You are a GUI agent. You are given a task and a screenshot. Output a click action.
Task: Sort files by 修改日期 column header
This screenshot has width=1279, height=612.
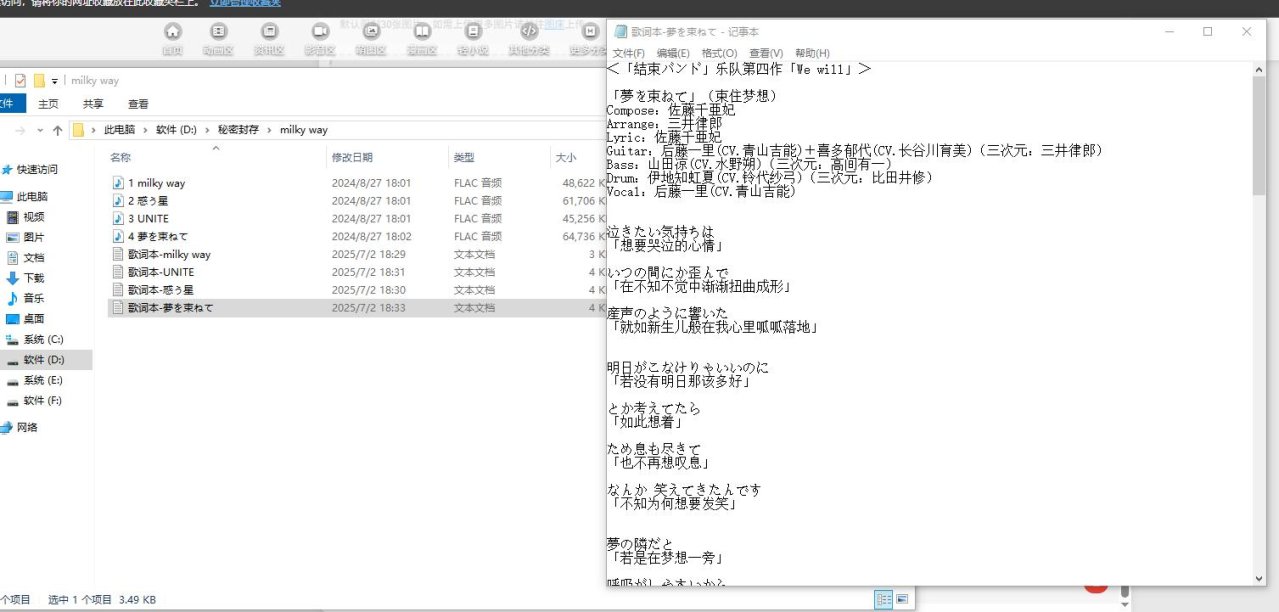pos(352,158)
